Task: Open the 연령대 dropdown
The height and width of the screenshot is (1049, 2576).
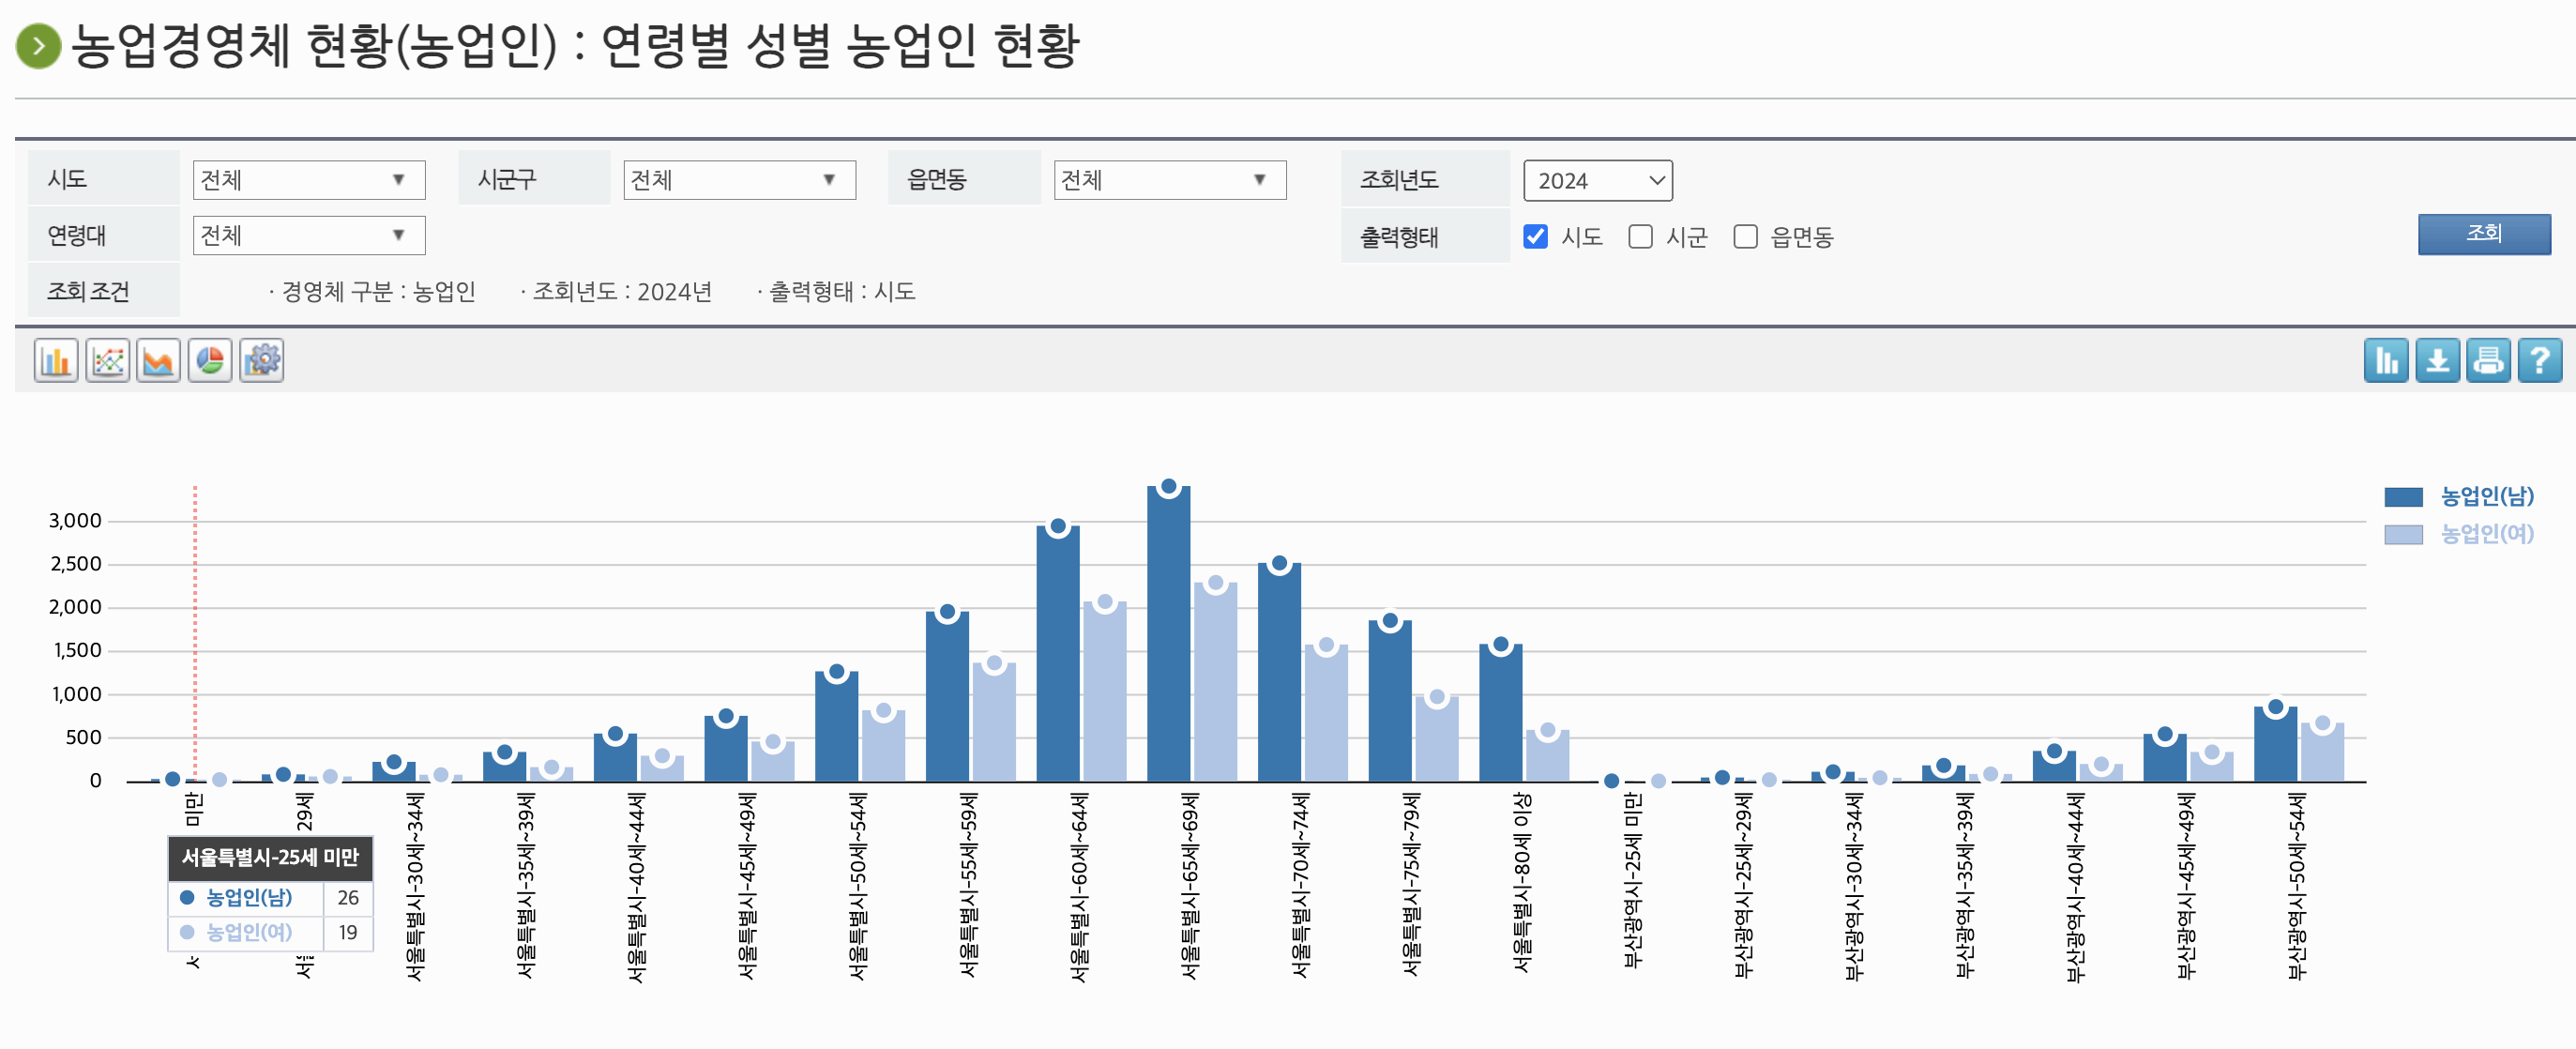Action: click(x=308, y=236)
